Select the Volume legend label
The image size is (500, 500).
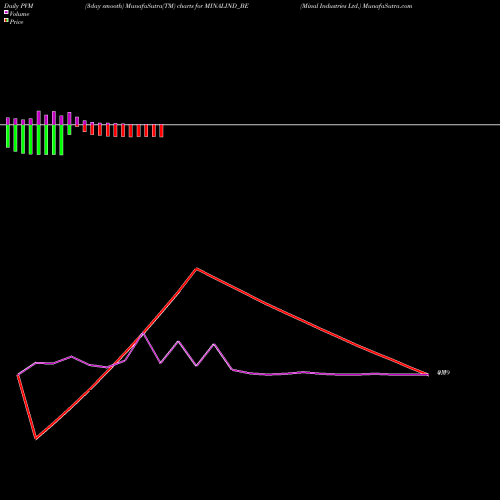pyautogui.click(x=19, y=14)
